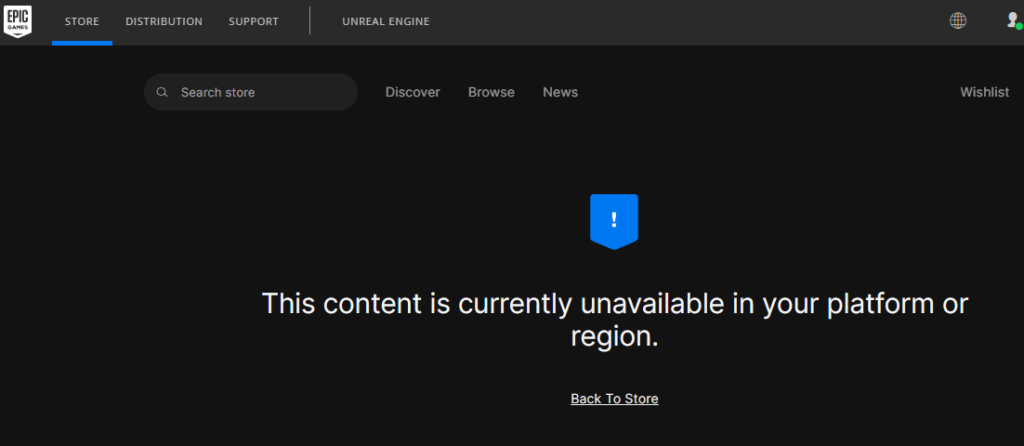This screenshot has height=446, width=1024.
Task: Follow the Back To Store link
Action: tap(615, 398)
